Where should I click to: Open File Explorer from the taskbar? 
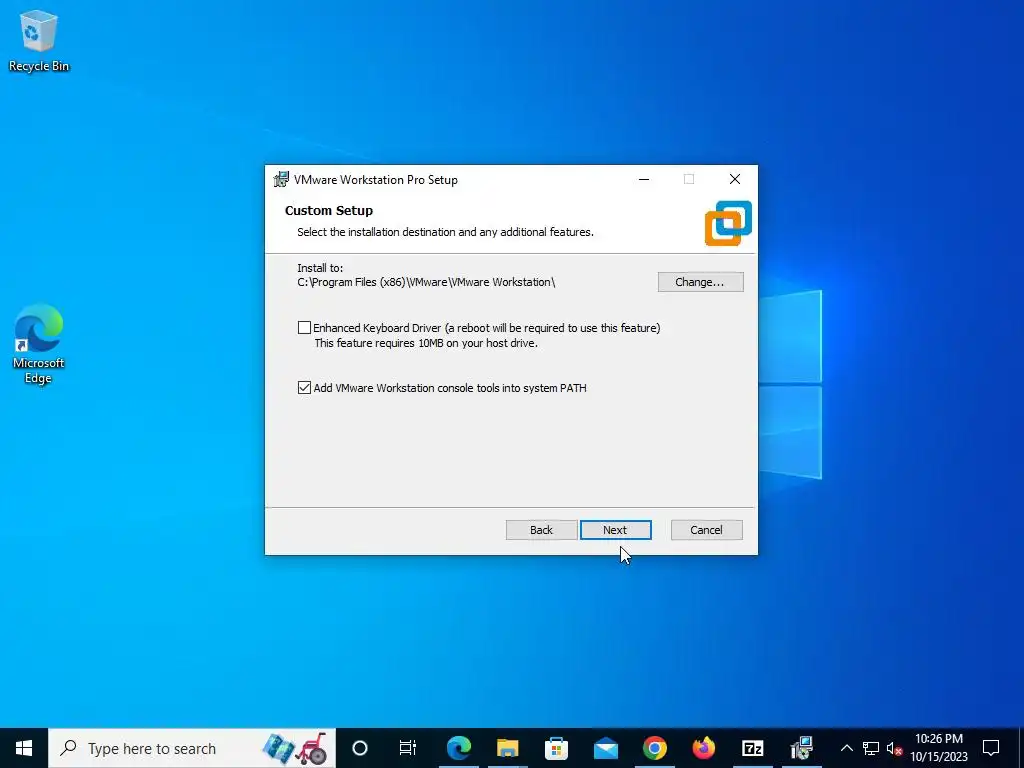[x=507, y=748]
